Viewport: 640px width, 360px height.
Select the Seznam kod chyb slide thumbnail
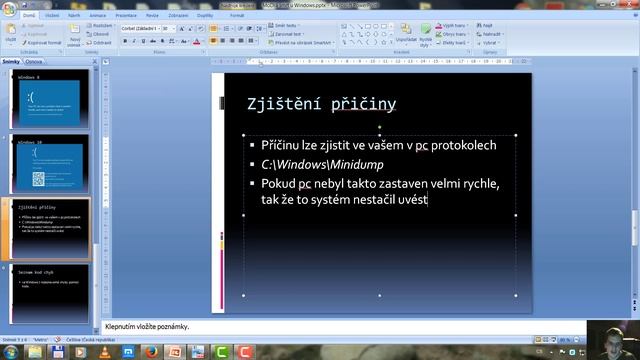coord(49,293)
